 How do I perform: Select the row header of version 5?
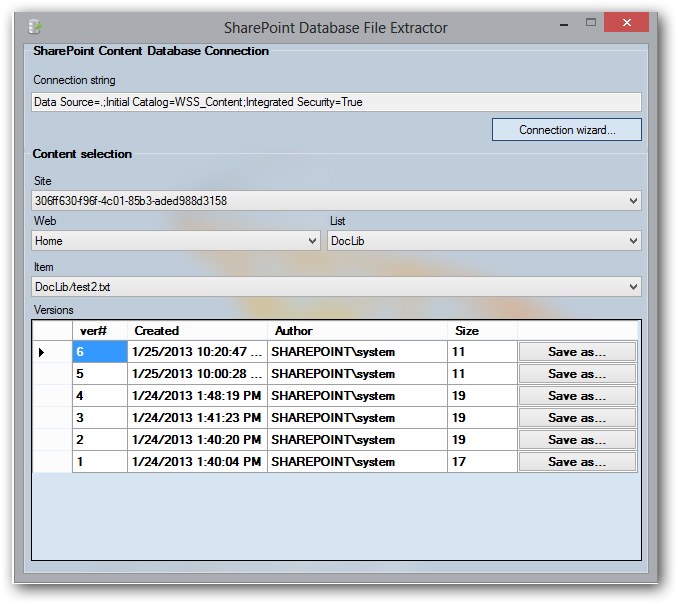tap(52, 374)
